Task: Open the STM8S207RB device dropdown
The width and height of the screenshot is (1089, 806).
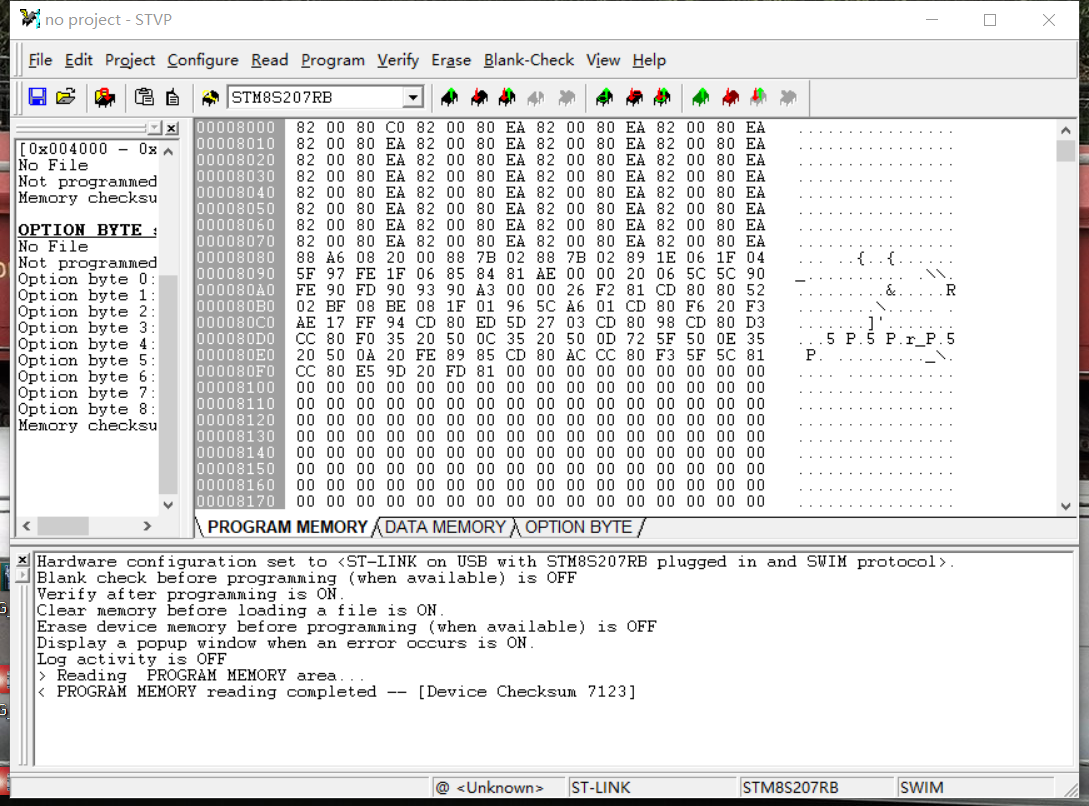Action: [412, 97]
